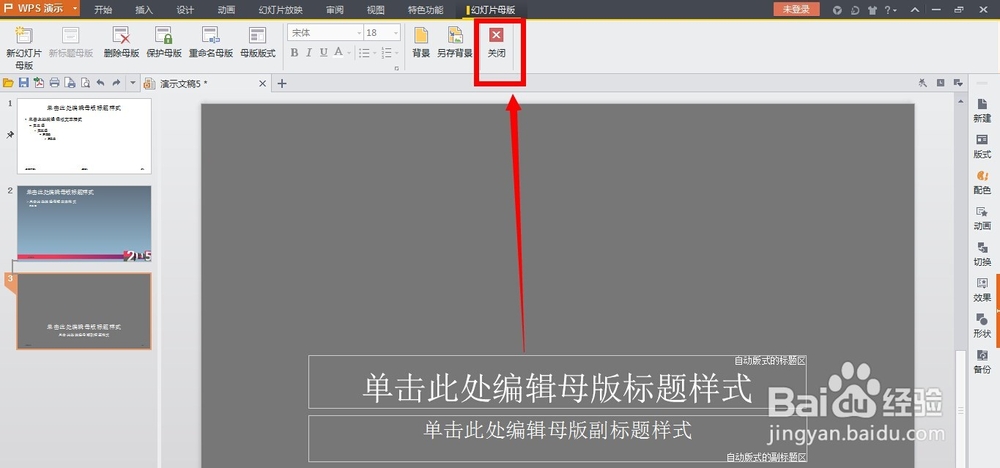Screen dimensions: 1000x468
Task: Expand the font color arrow
Action: pyautogui.click(x=349, y=53)
